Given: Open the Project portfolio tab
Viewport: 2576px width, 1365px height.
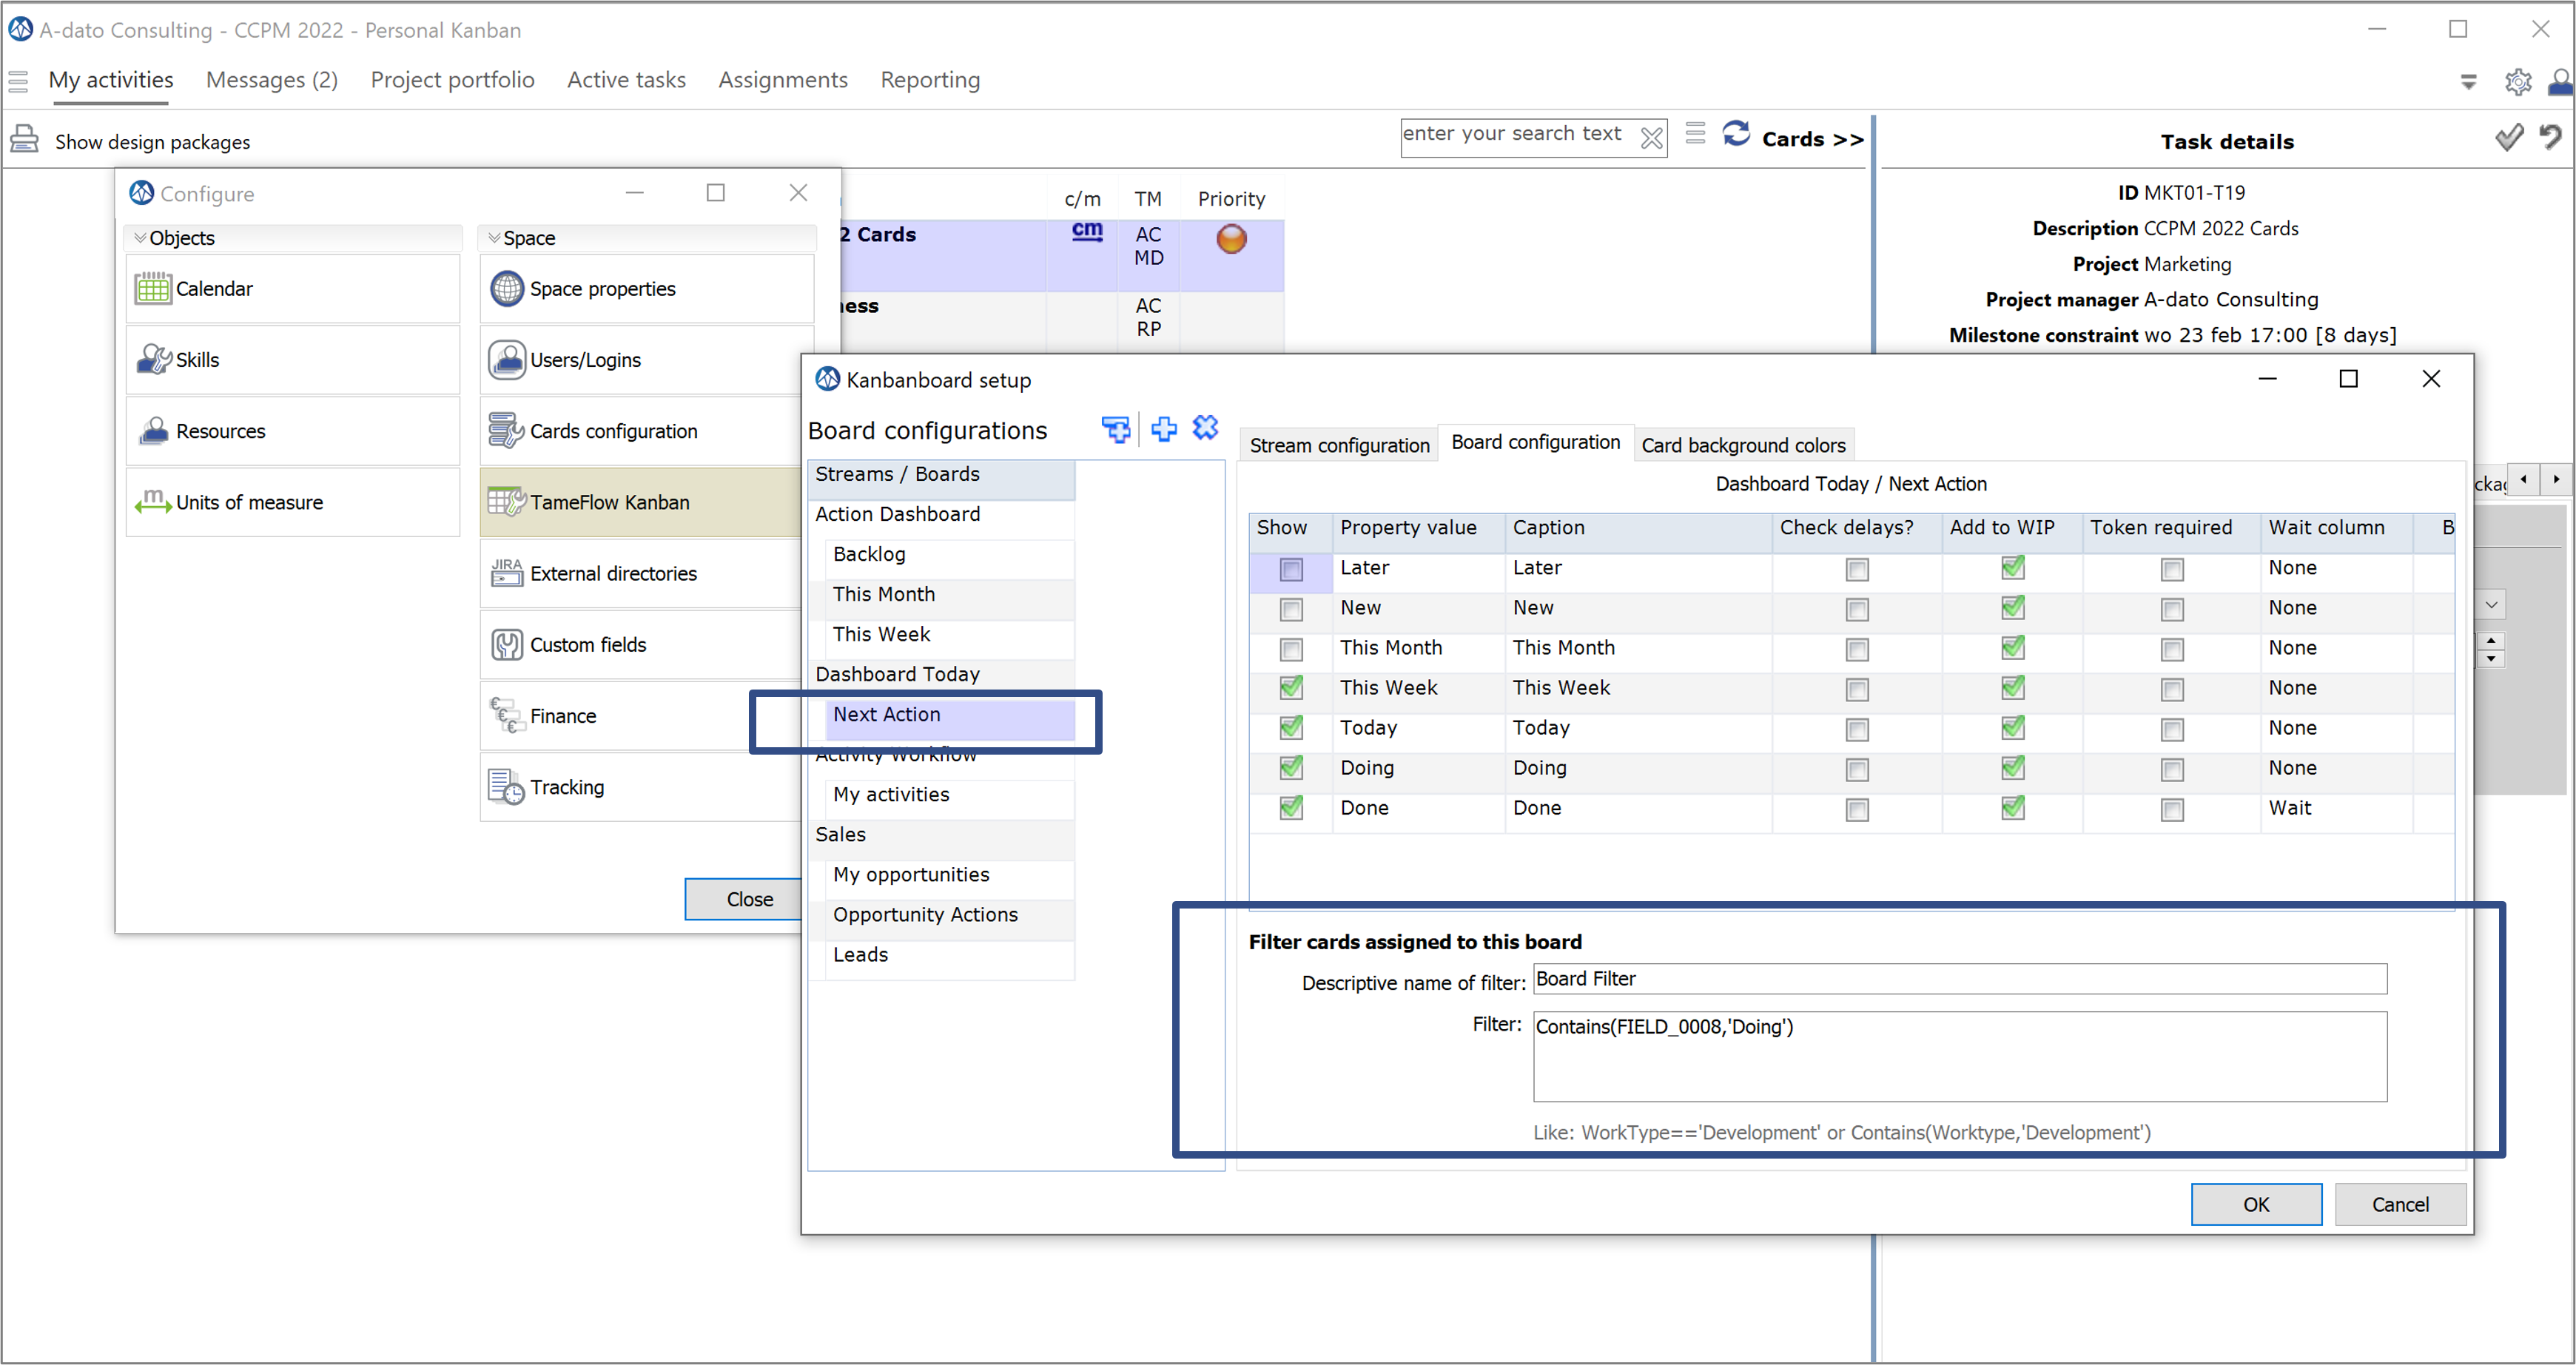Looking at the screenshot, I should pyautogui.click(x=452, y=80).
